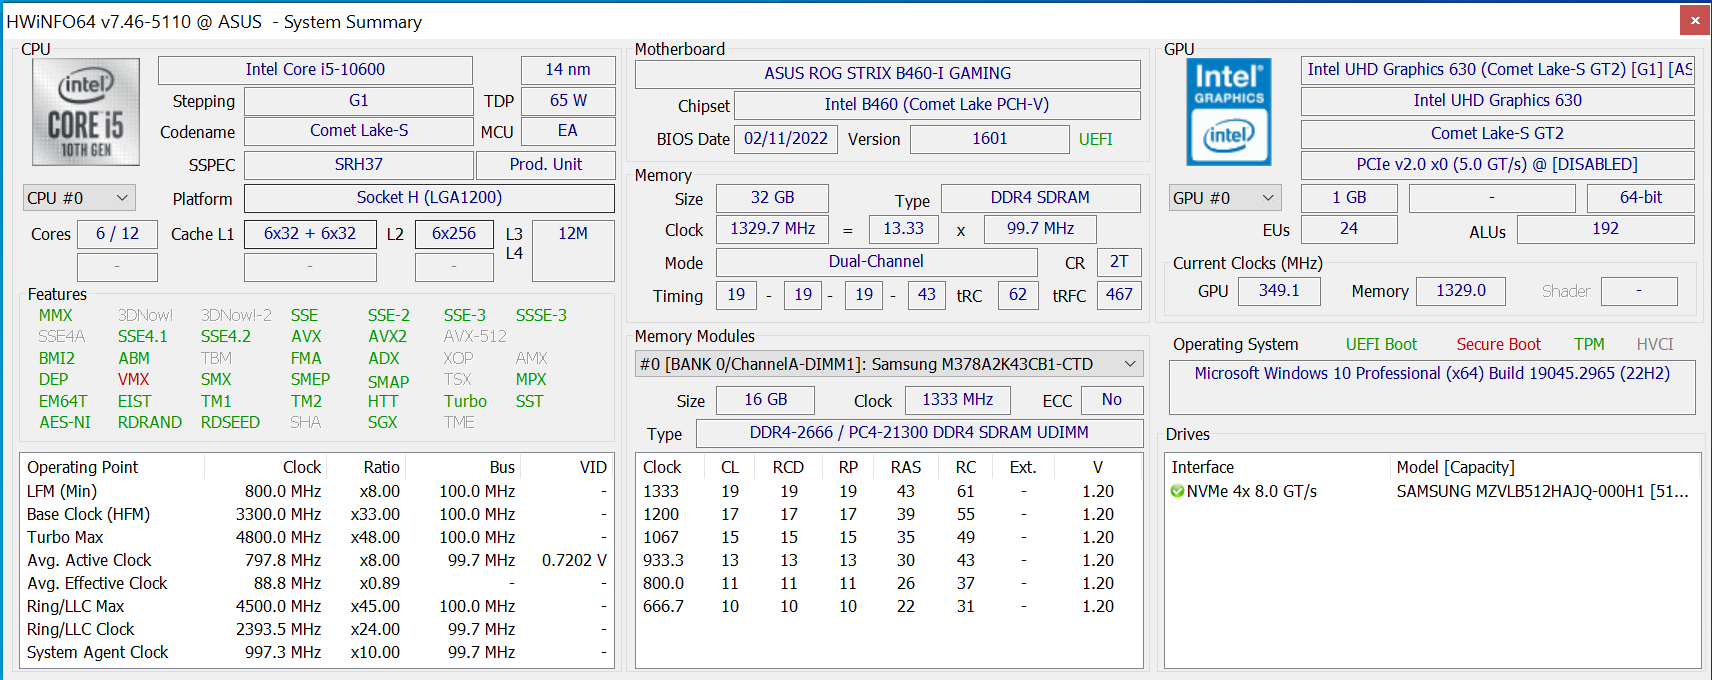
Task: Click the Turbo Max operating point row
Action: pos(317,537)
